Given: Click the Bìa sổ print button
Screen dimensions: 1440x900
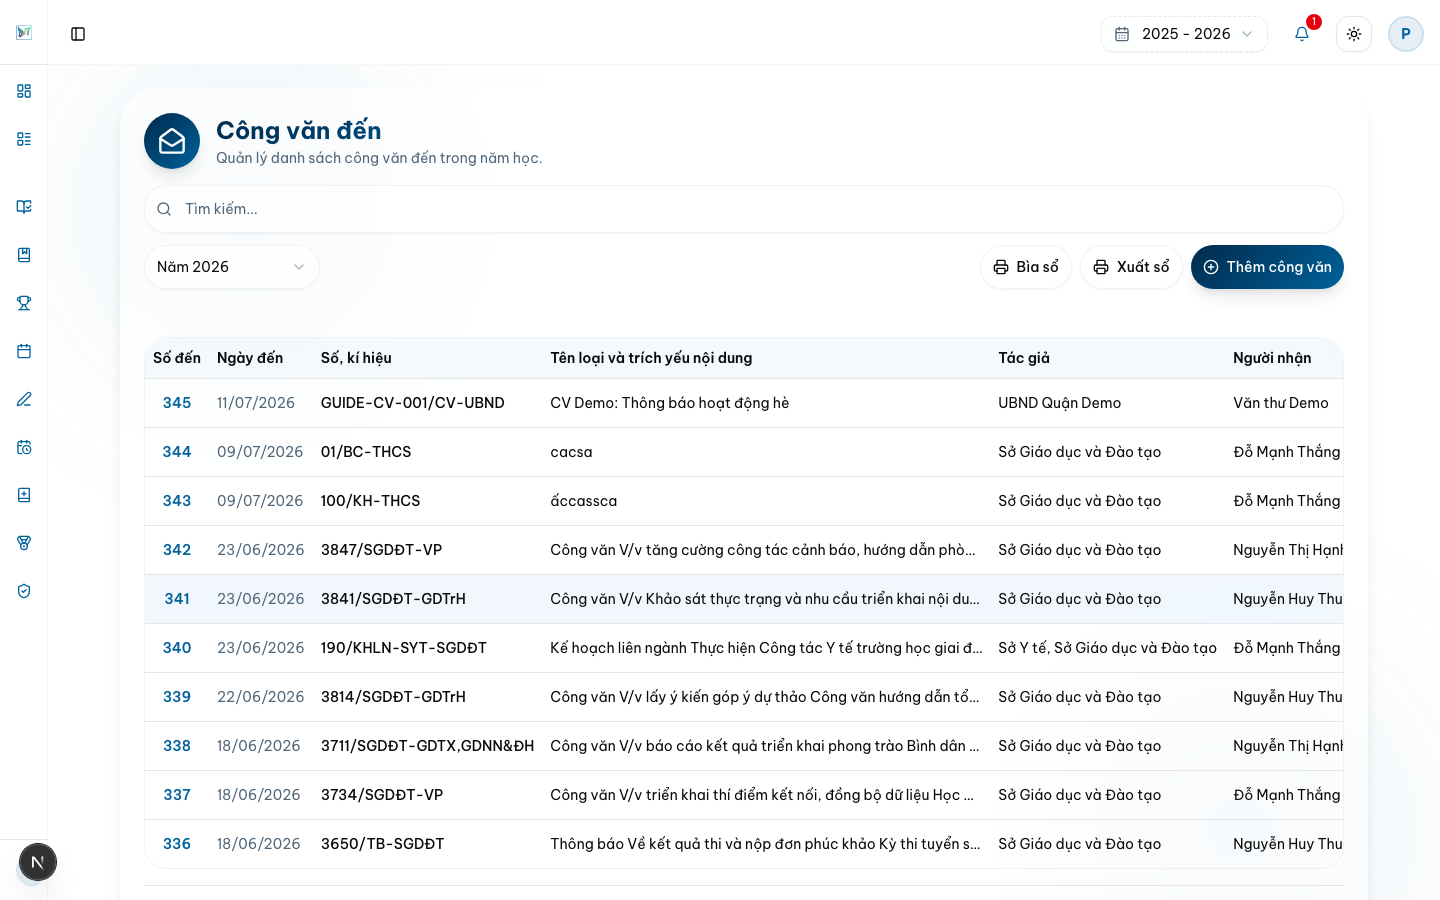Looking at the screenshot, I should [x=1026, y=267].
